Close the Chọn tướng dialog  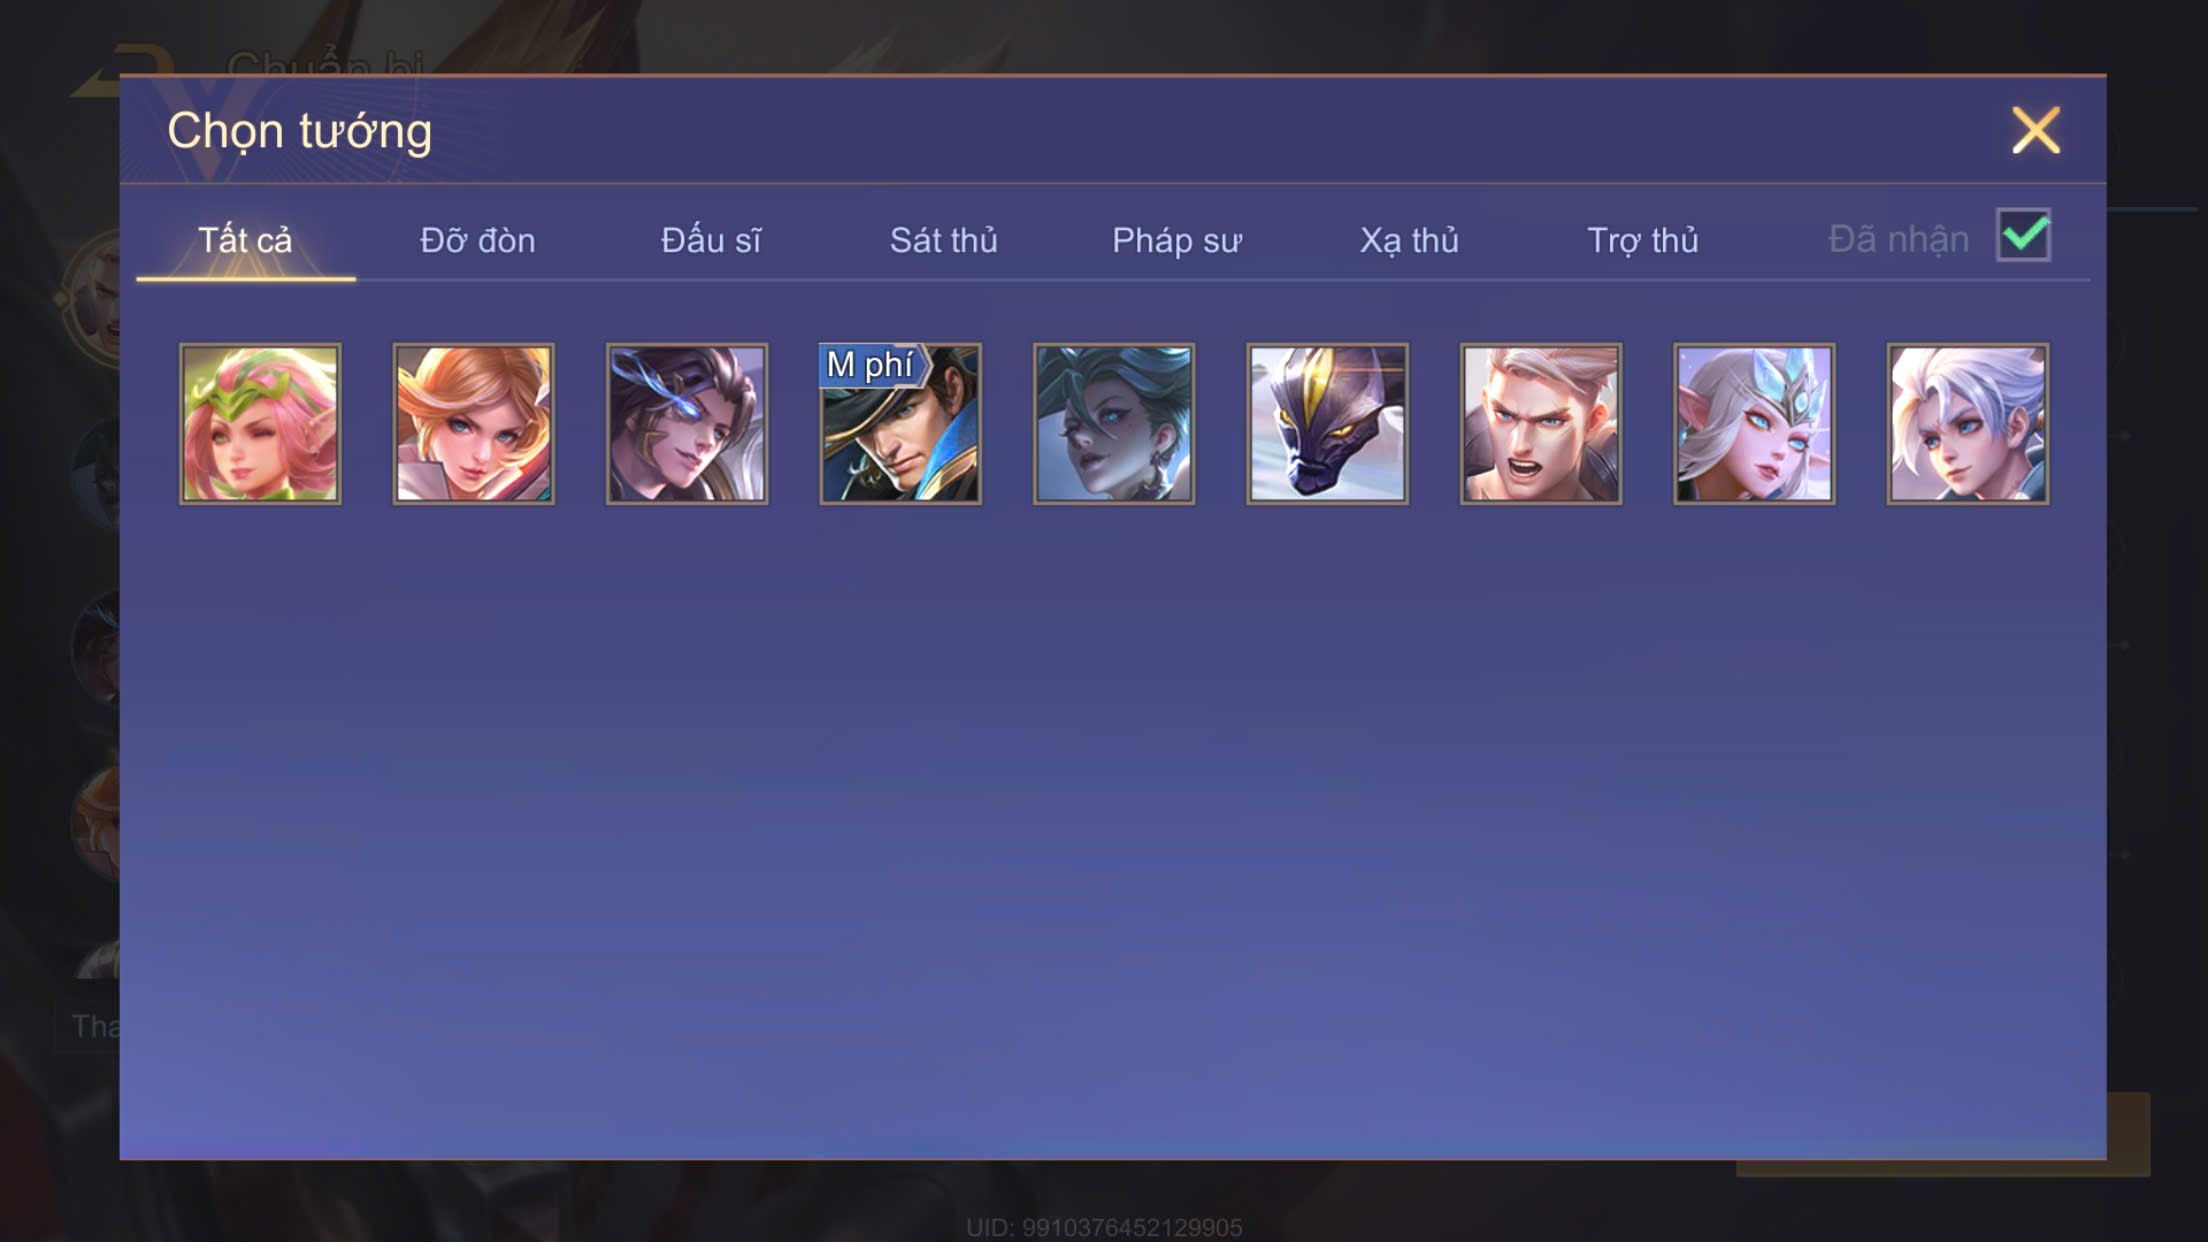(x=2036, y=131)
